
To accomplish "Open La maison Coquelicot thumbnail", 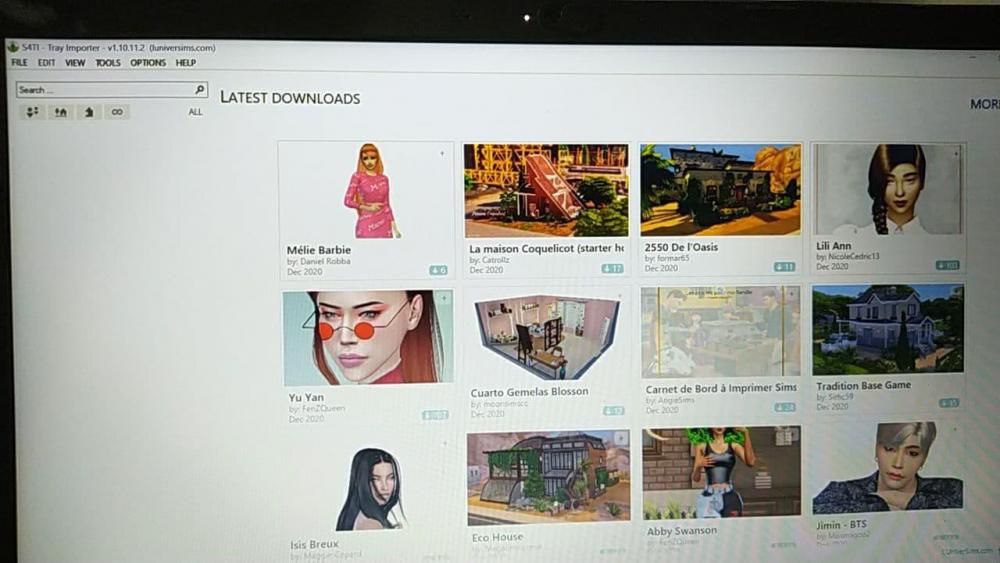I will click(546, 191).
